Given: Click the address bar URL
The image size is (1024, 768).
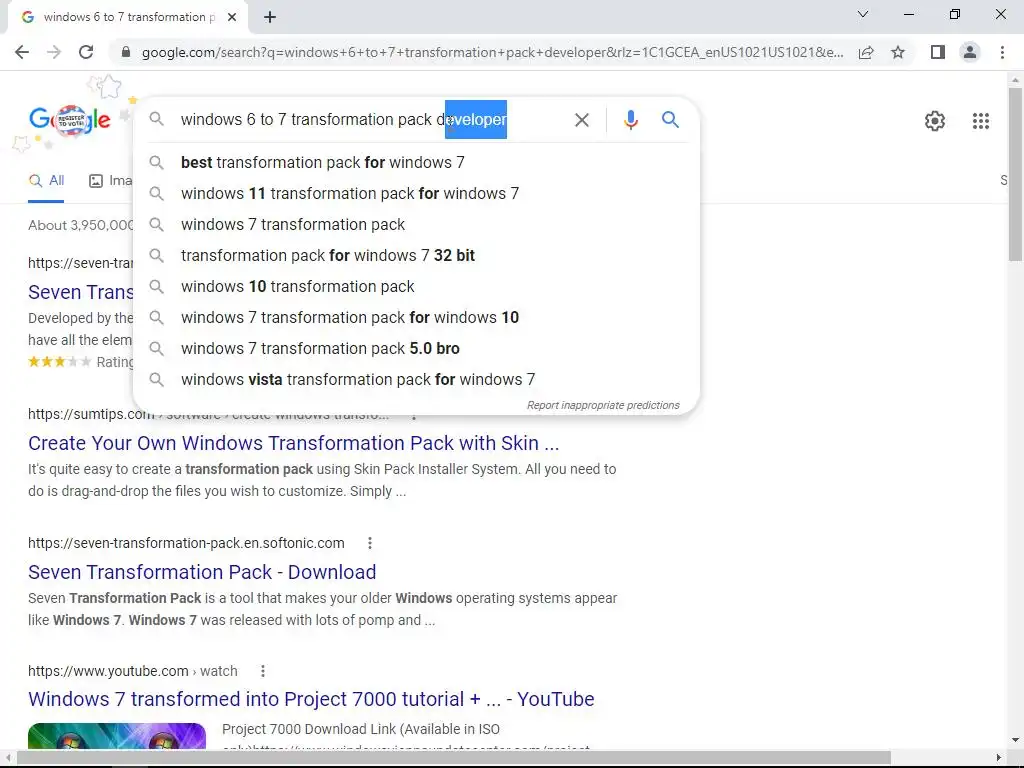Looking at the screenshot, I should coord(492,52).
